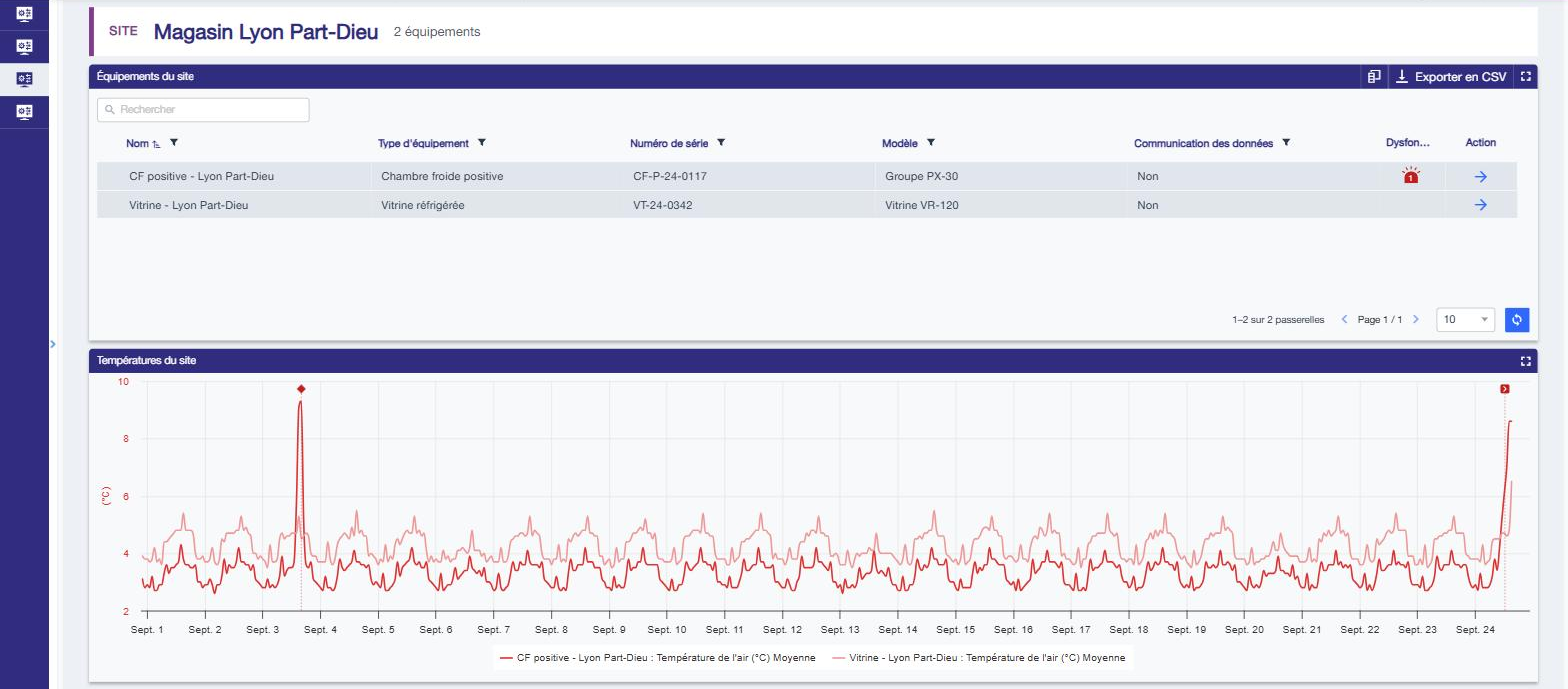This screenshot has width=1568, height=689.
Task: Toggle the Vitrine temperature series legend
Action: (x=978, y=658)
